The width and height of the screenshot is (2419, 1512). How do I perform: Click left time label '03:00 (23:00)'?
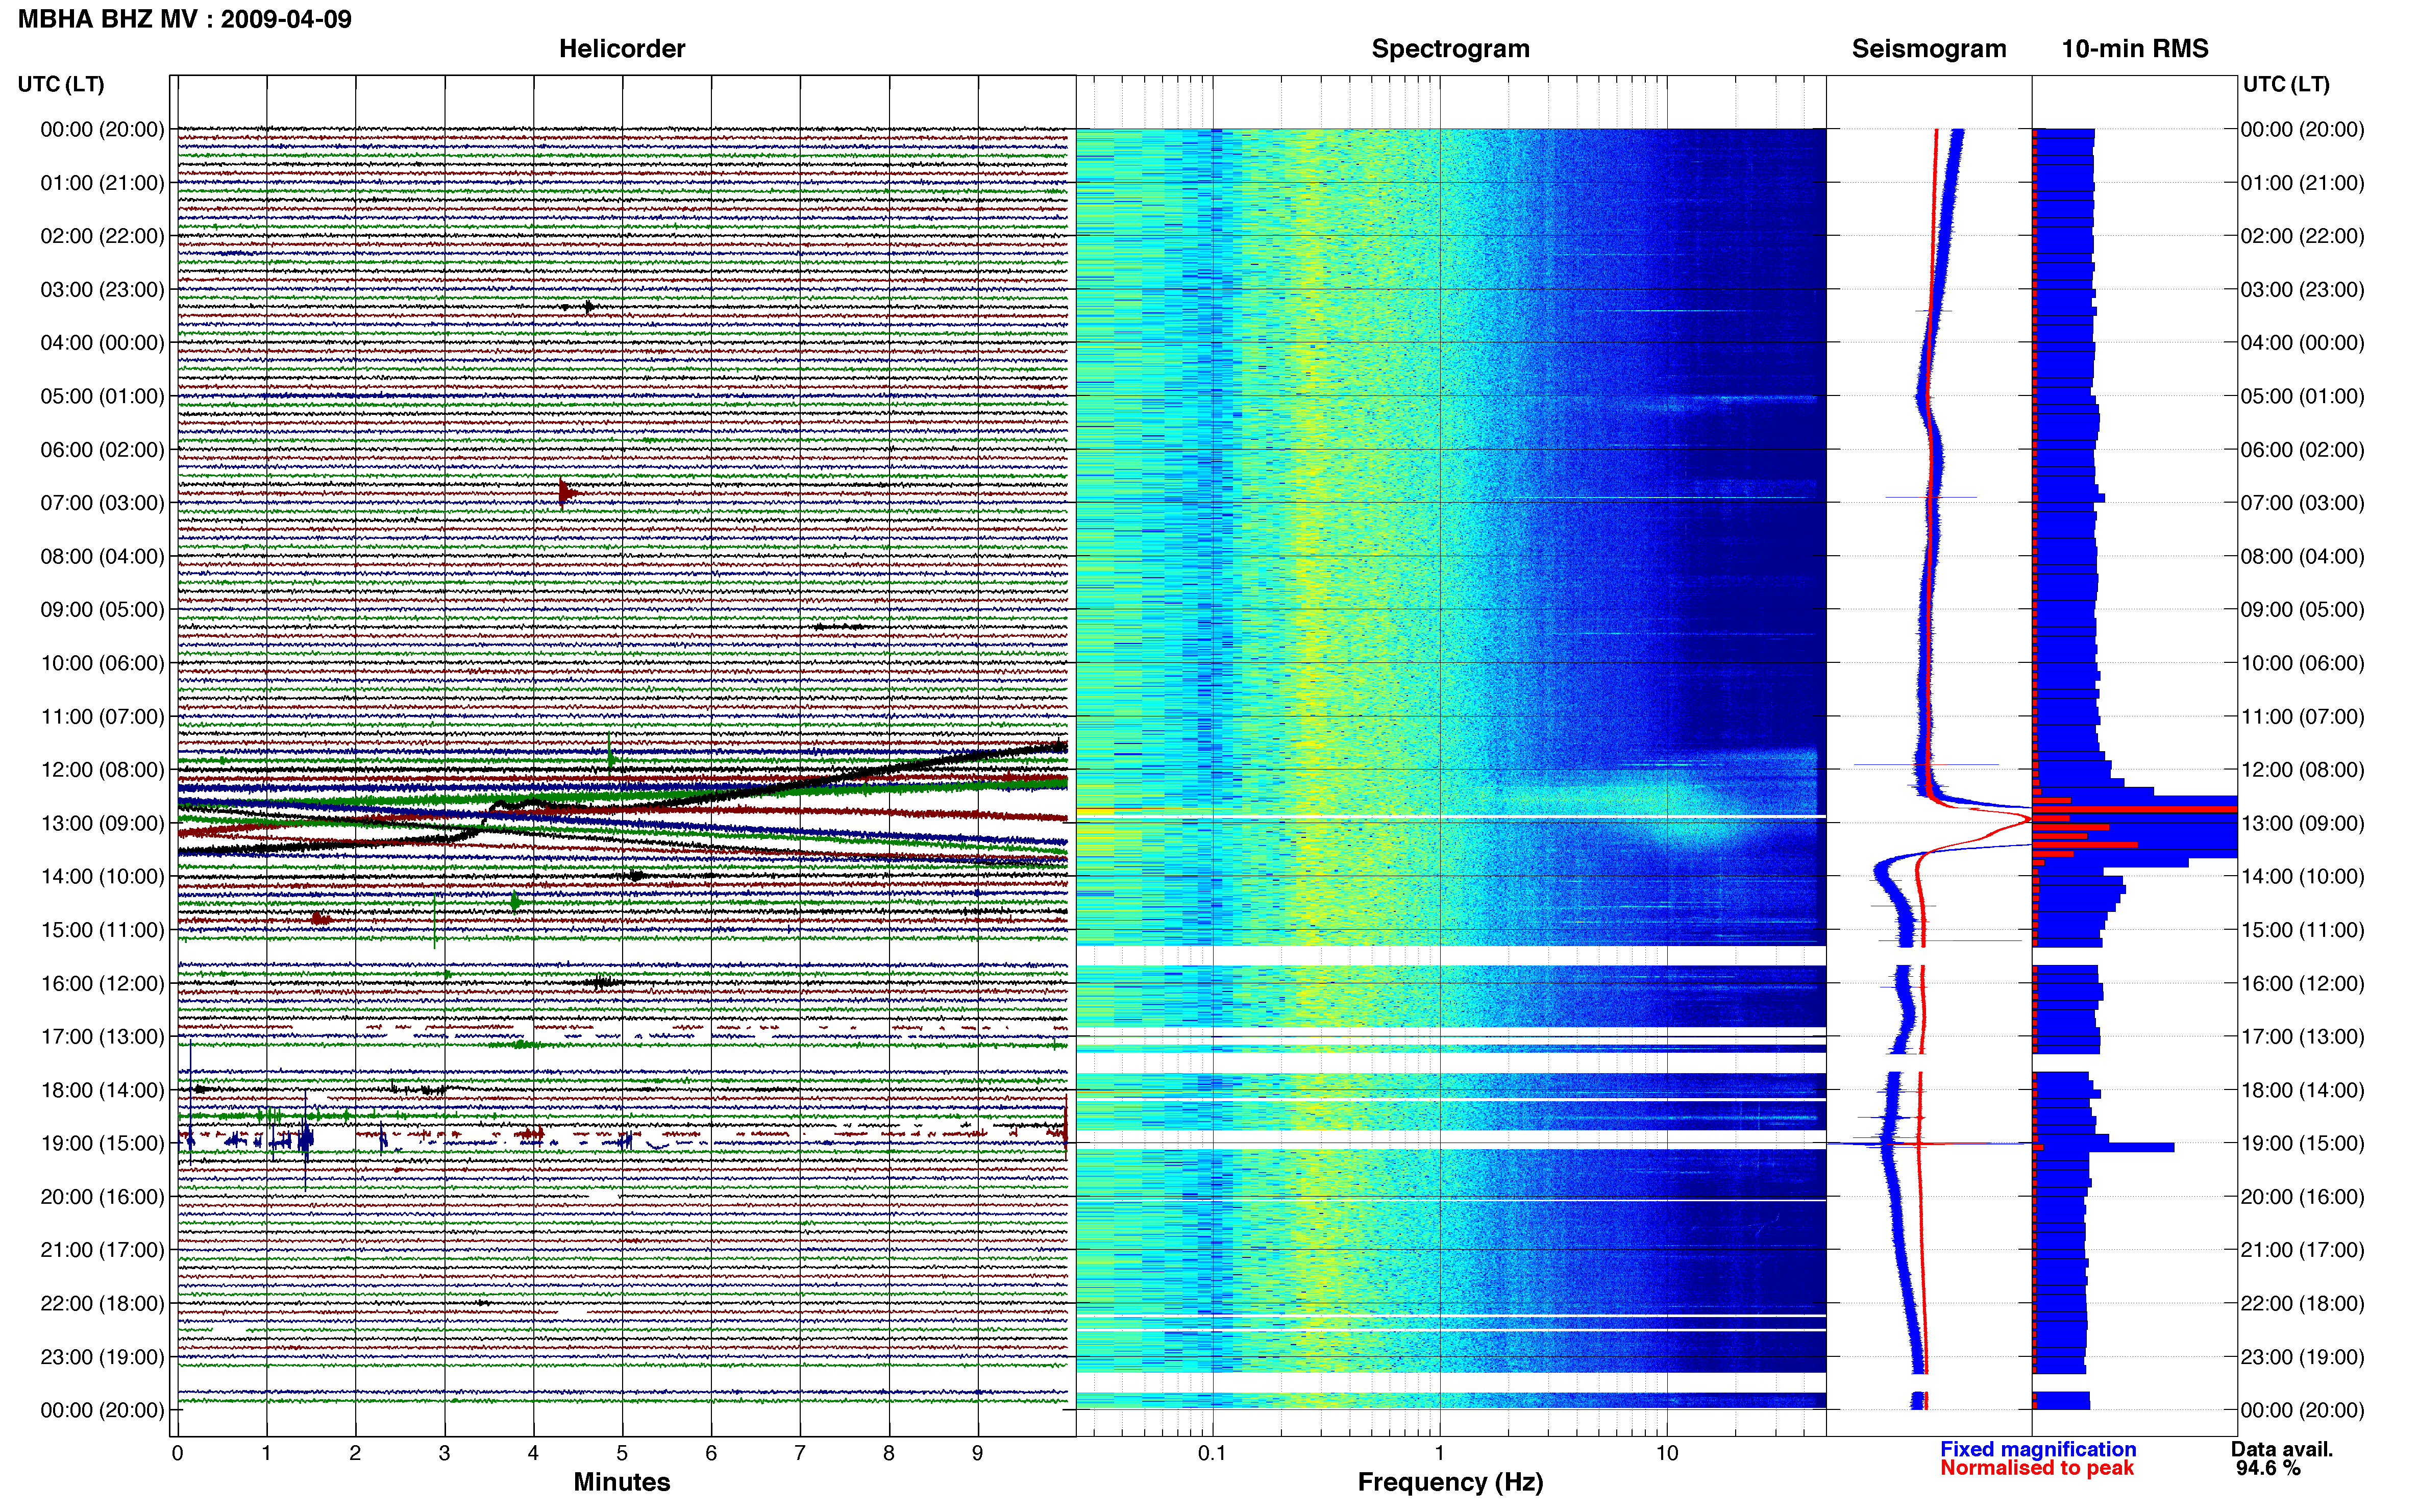click(102, 289)
